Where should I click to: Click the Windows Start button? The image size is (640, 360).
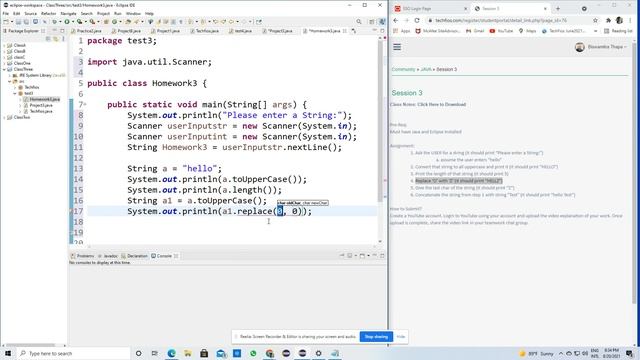[x=8, y=353]
